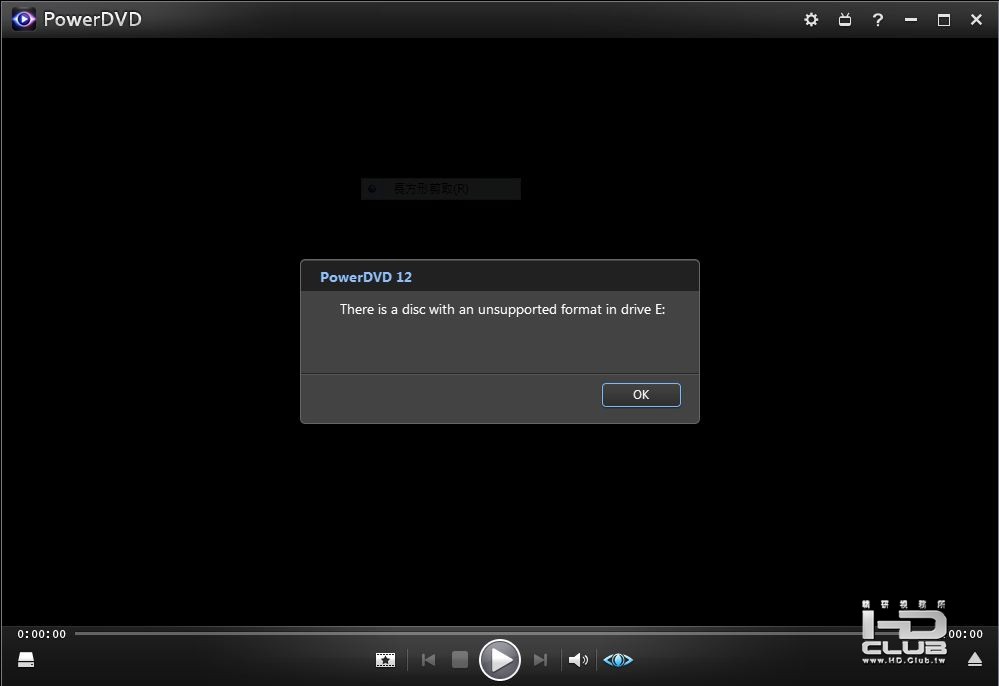Click OK in the PowerDVD 12 dialog

(x=641, y=395)
